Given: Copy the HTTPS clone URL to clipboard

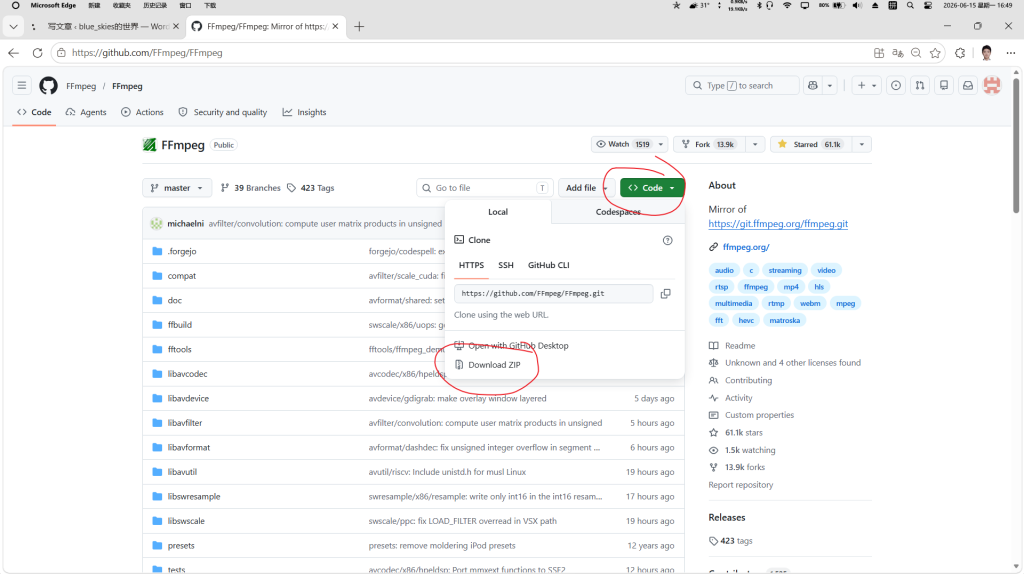Looking at the screenshot, I should click(x=665, y=294).
